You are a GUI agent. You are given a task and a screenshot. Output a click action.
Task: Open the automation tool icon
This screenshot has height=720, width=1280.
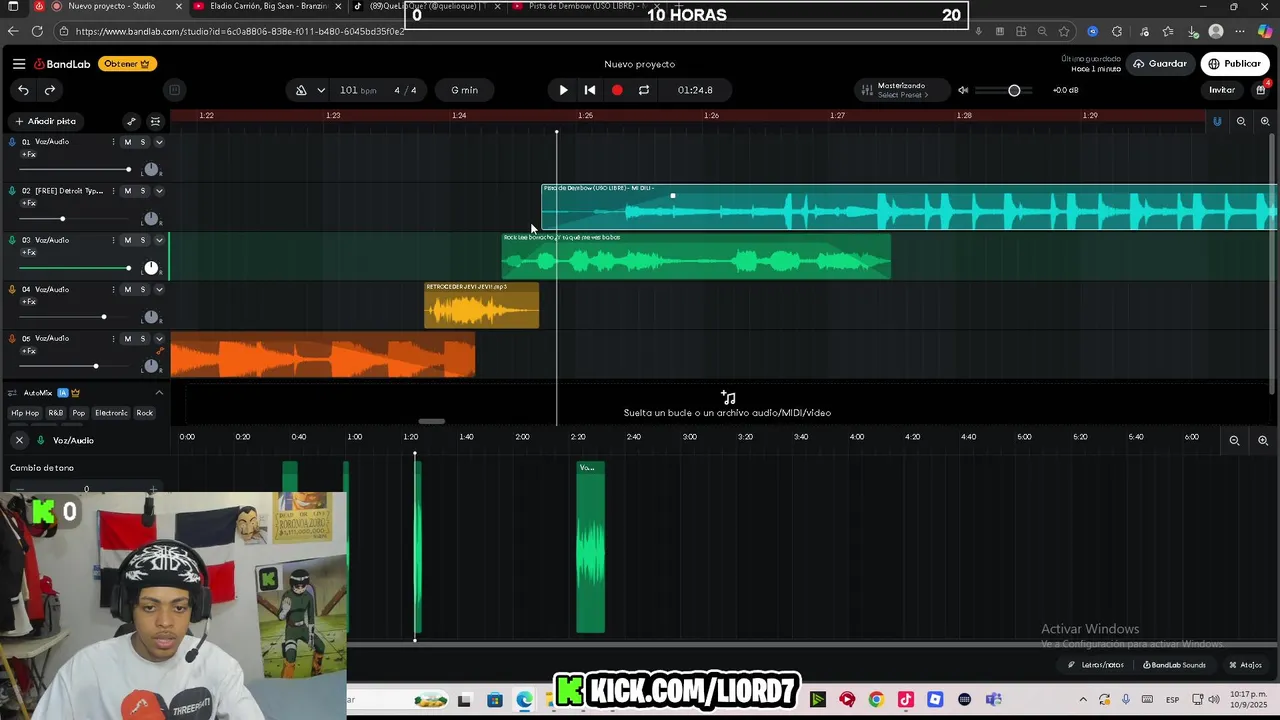click(131, 121)
